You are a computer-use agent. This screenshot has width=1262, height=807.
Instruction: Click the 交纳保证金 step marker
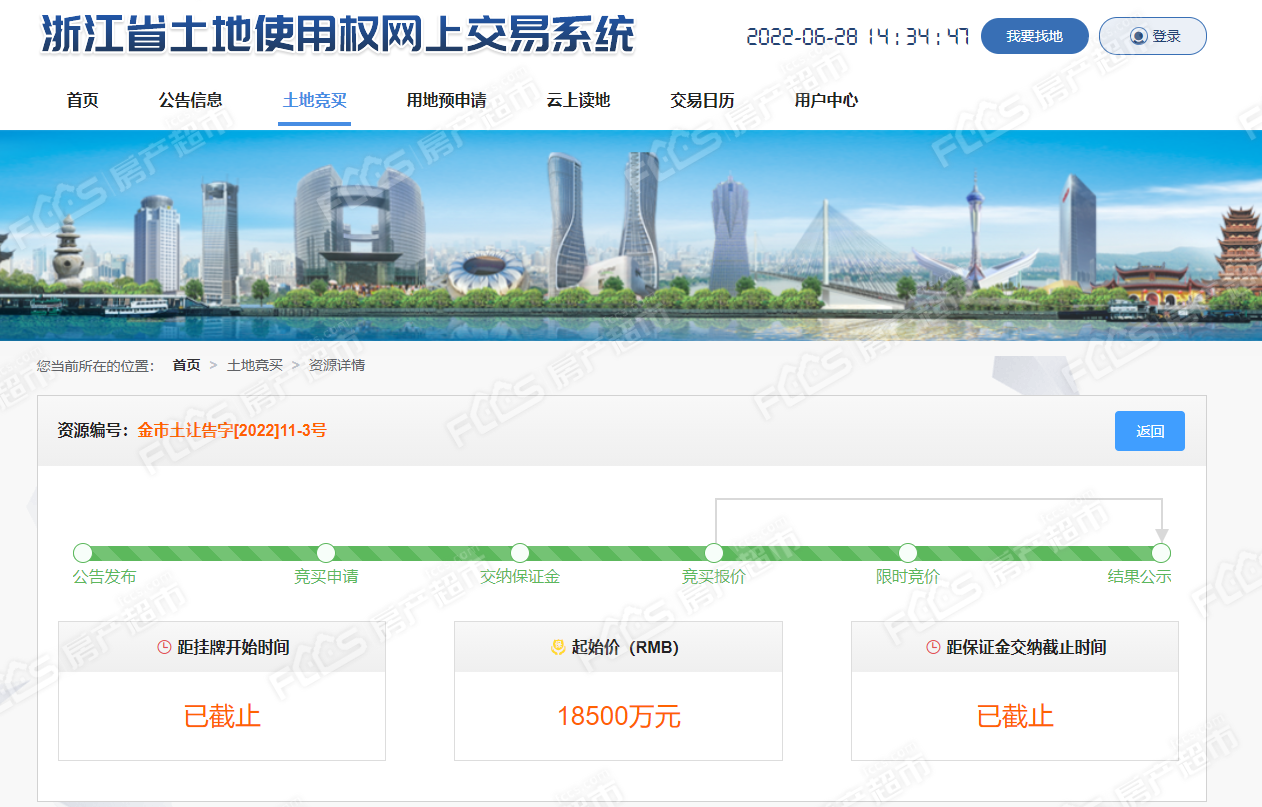(520, 553)
